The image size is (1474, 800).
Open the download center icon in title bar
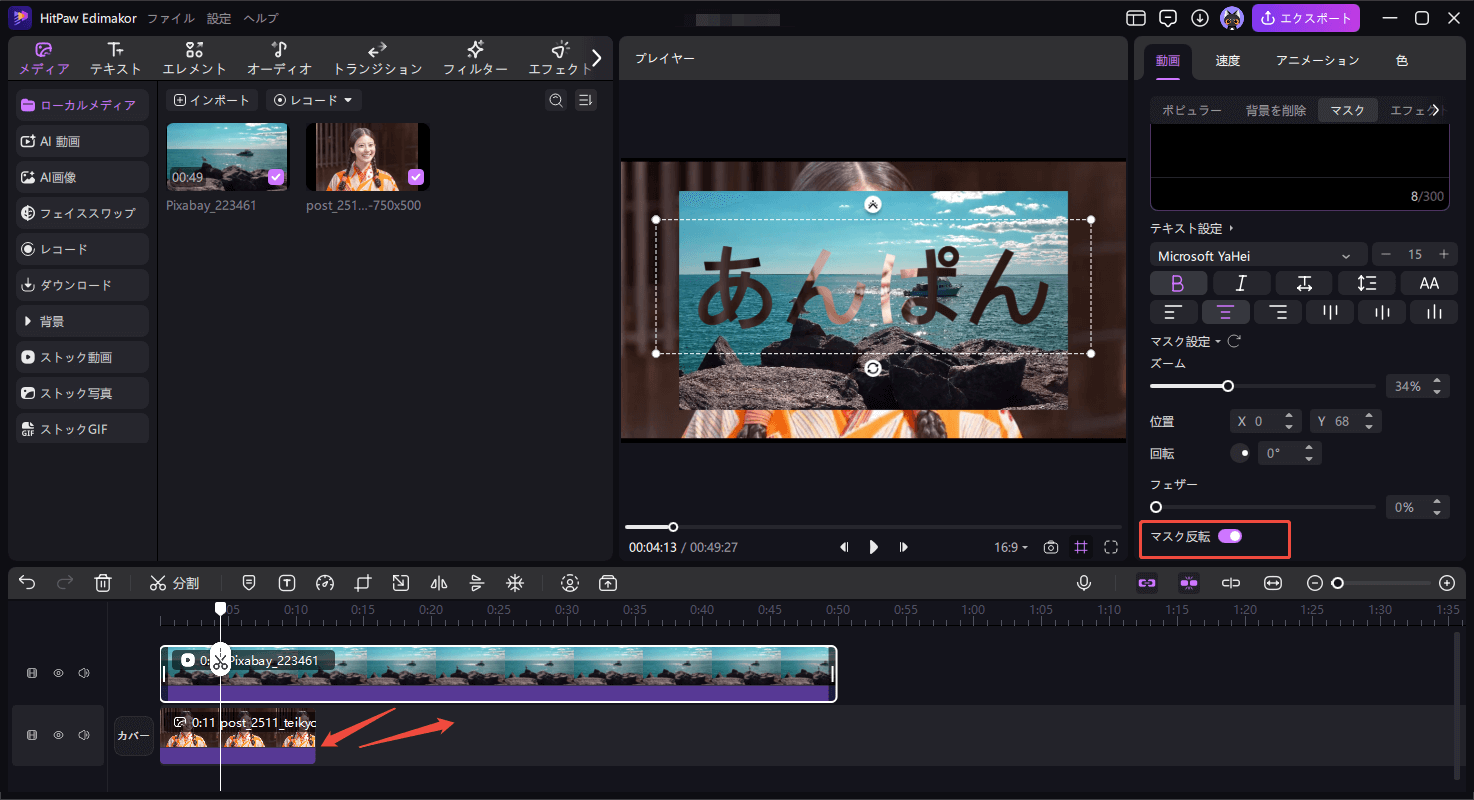pos(1200,18)
